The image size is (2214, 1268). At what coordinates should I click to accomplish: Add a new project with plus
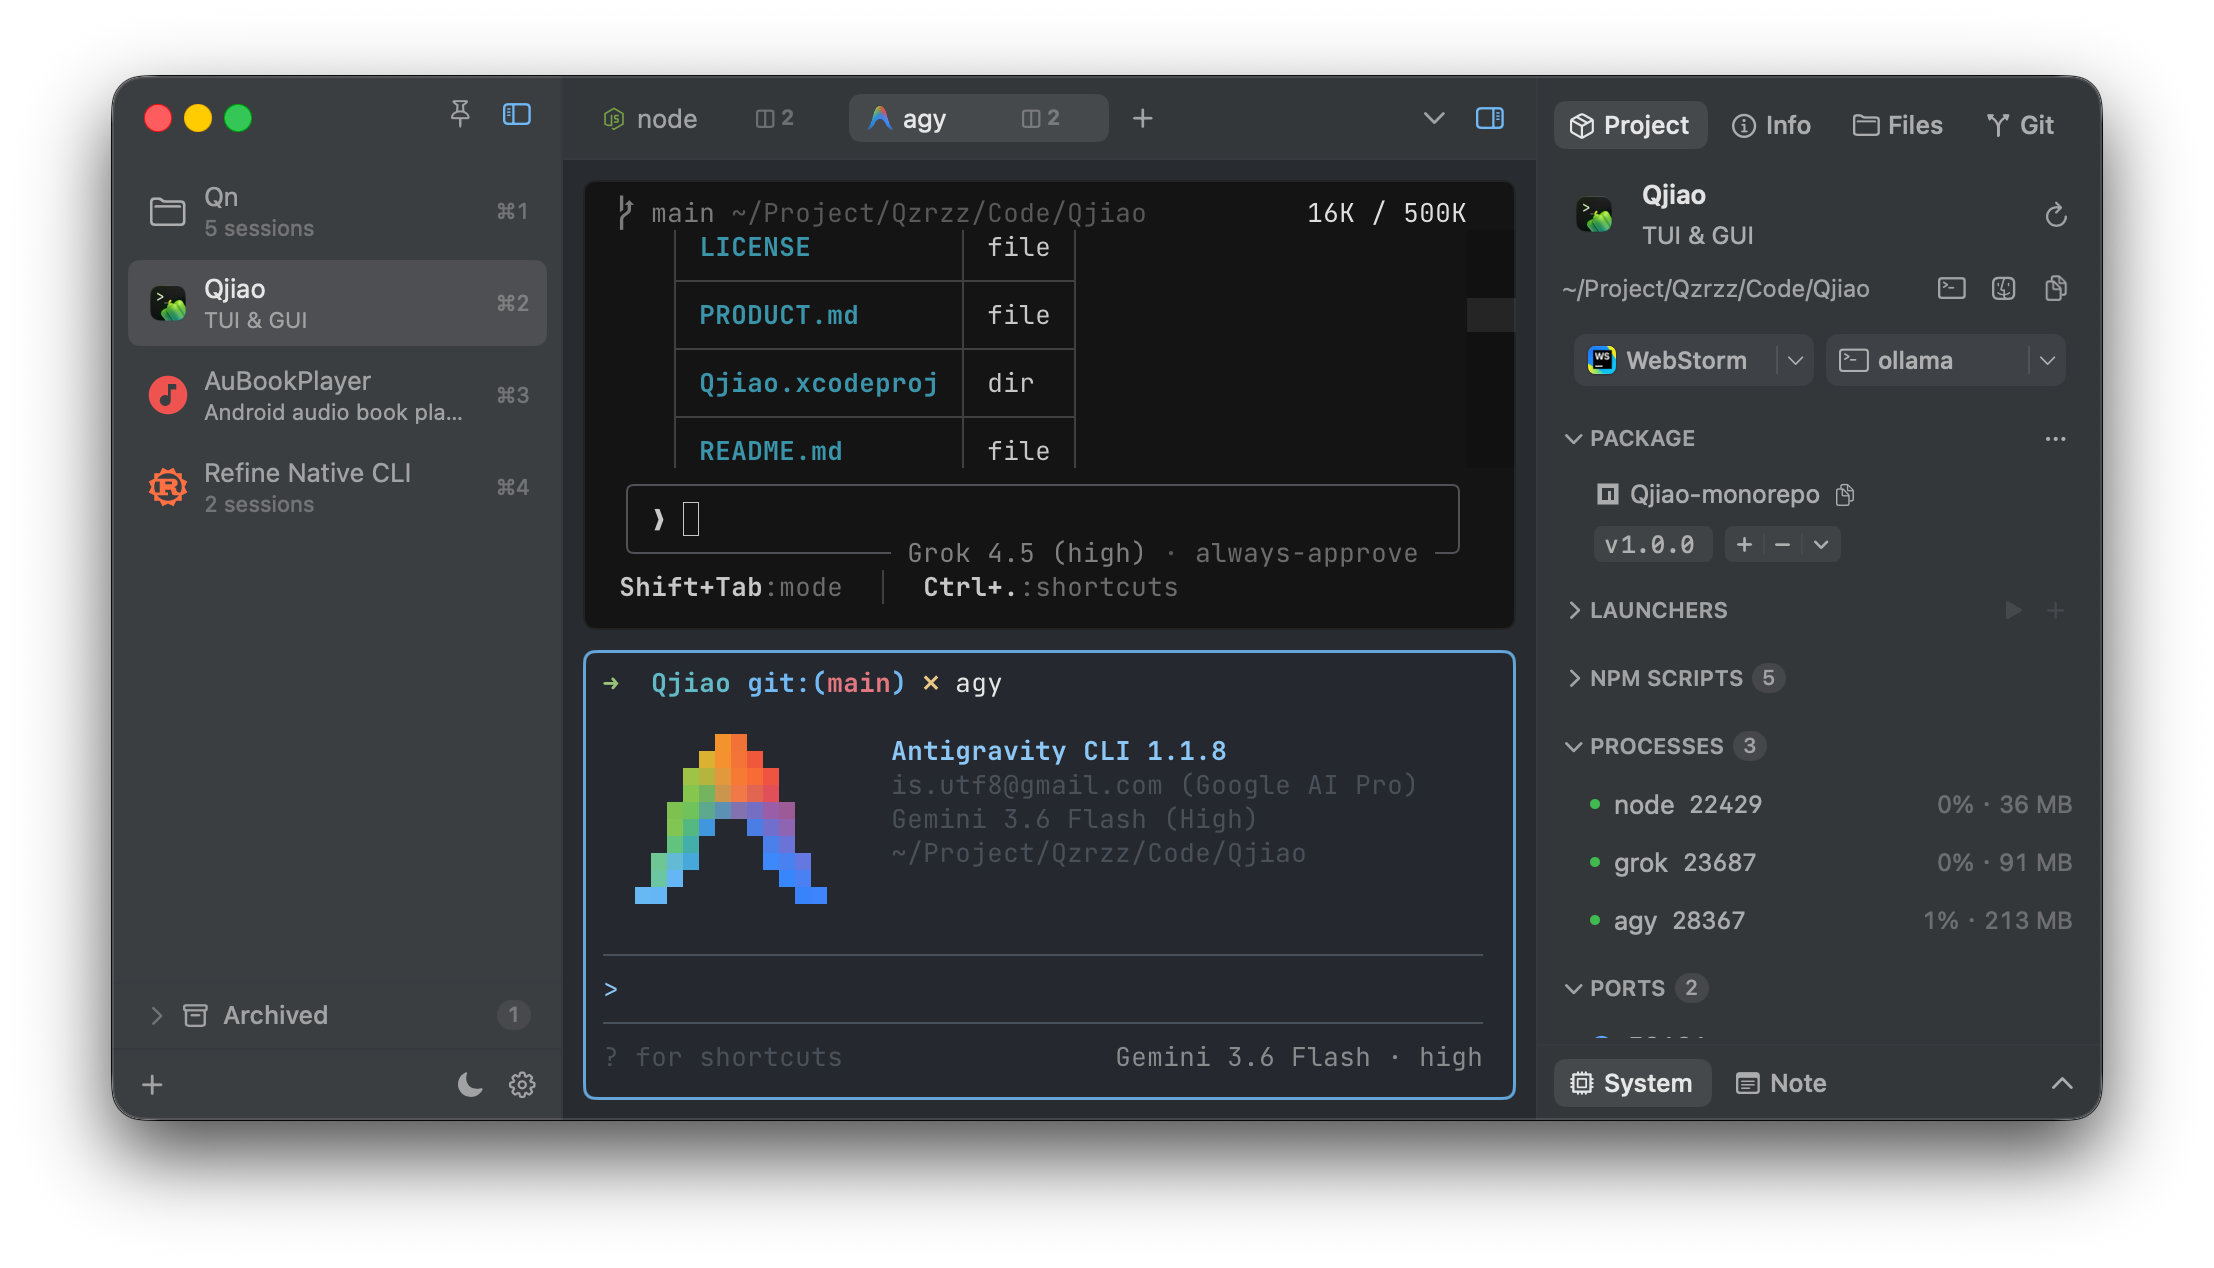point(152,1084)
